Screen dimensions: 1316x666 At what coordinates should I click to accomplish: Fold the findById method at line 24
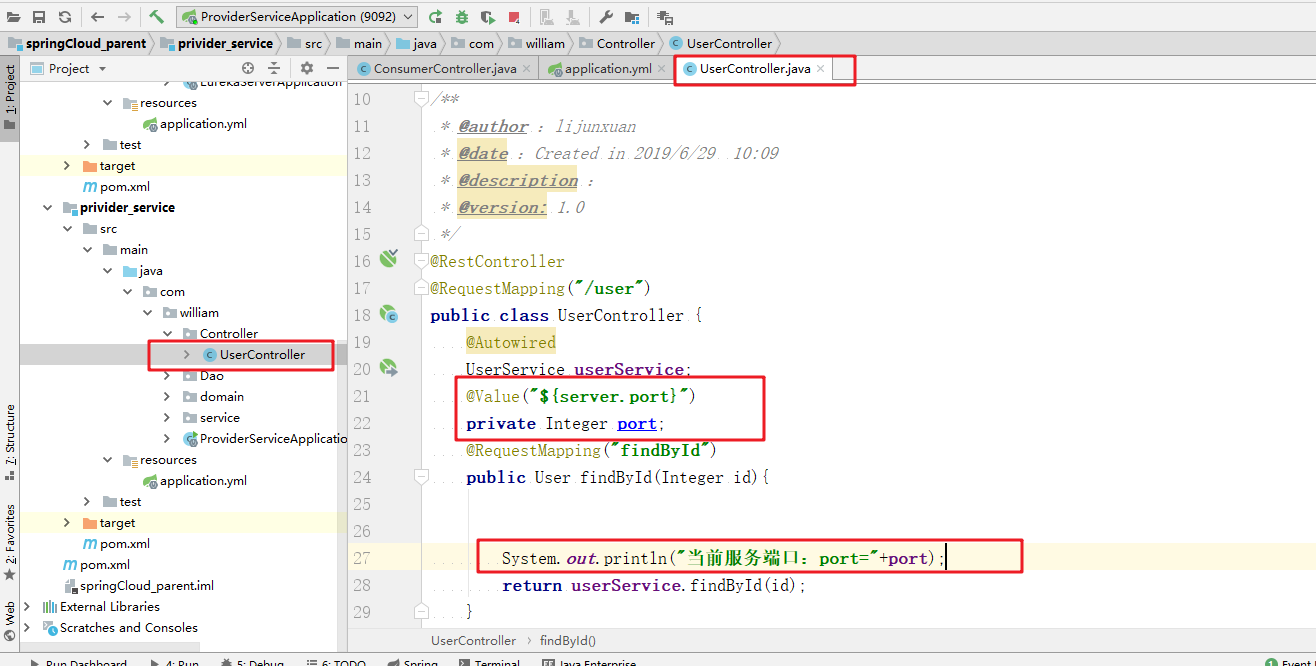coord(421,477)
